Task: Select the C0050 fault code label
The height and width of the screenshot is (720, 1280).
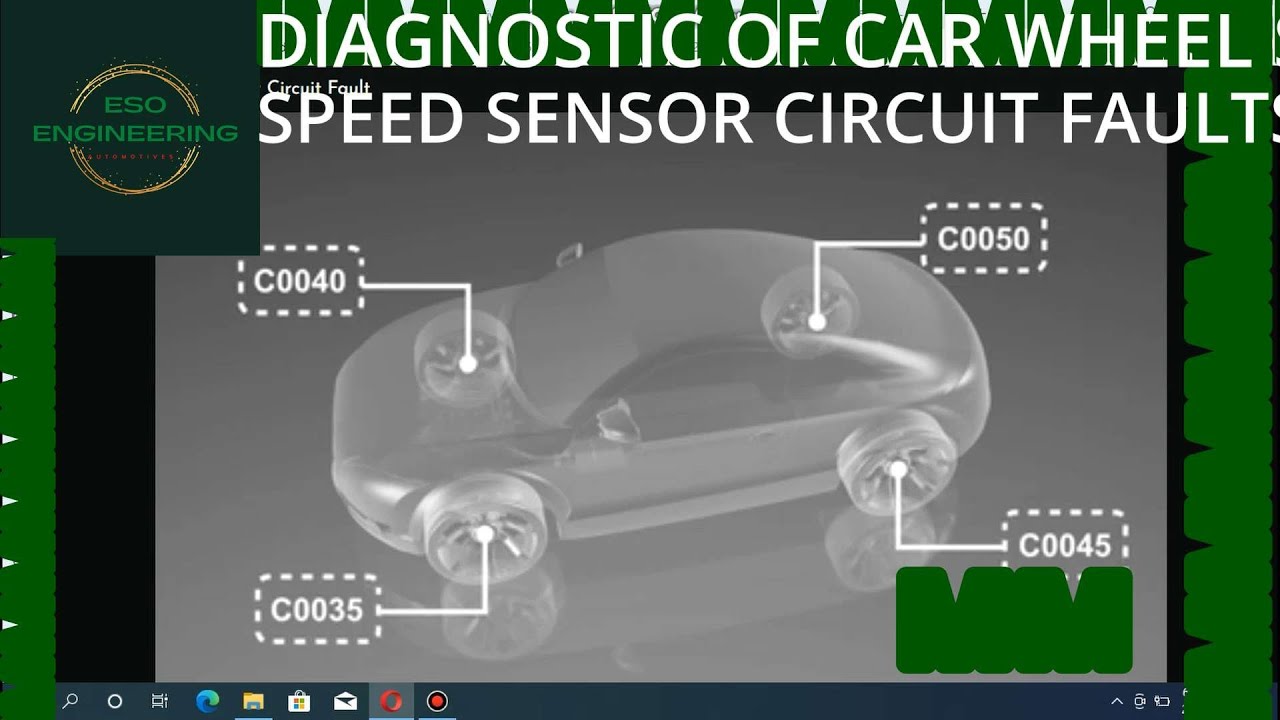Action: (x=983, y=238)
